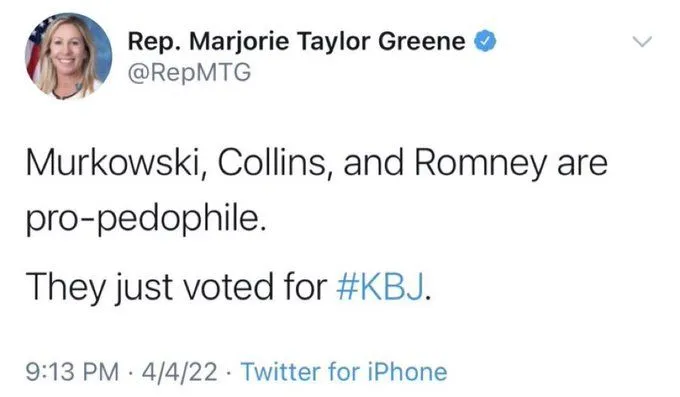Click the blue verified checkmark badge
The width and height of the screenshot is (680, 397).
[485, 42]
